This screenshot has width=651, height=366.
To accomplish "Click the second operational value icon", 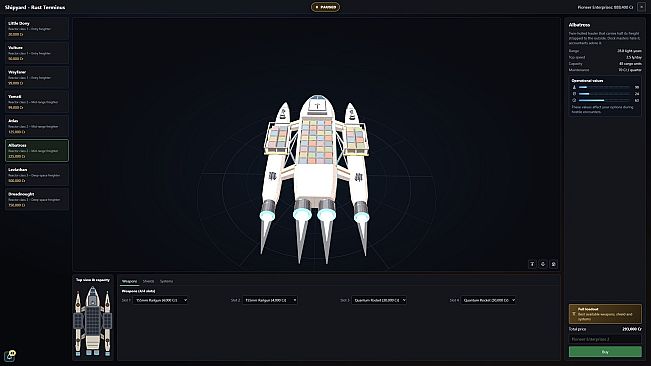I will point(575,94).
